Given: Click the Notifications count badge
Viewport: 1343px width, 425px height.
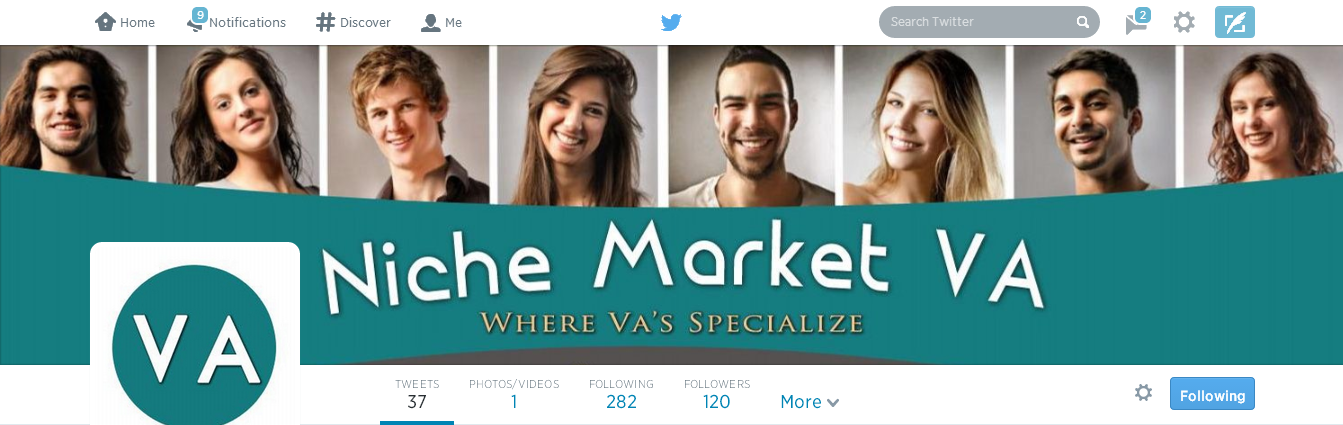Looking at the screenshot, I should pyautogui.click(x=200, y=15).
